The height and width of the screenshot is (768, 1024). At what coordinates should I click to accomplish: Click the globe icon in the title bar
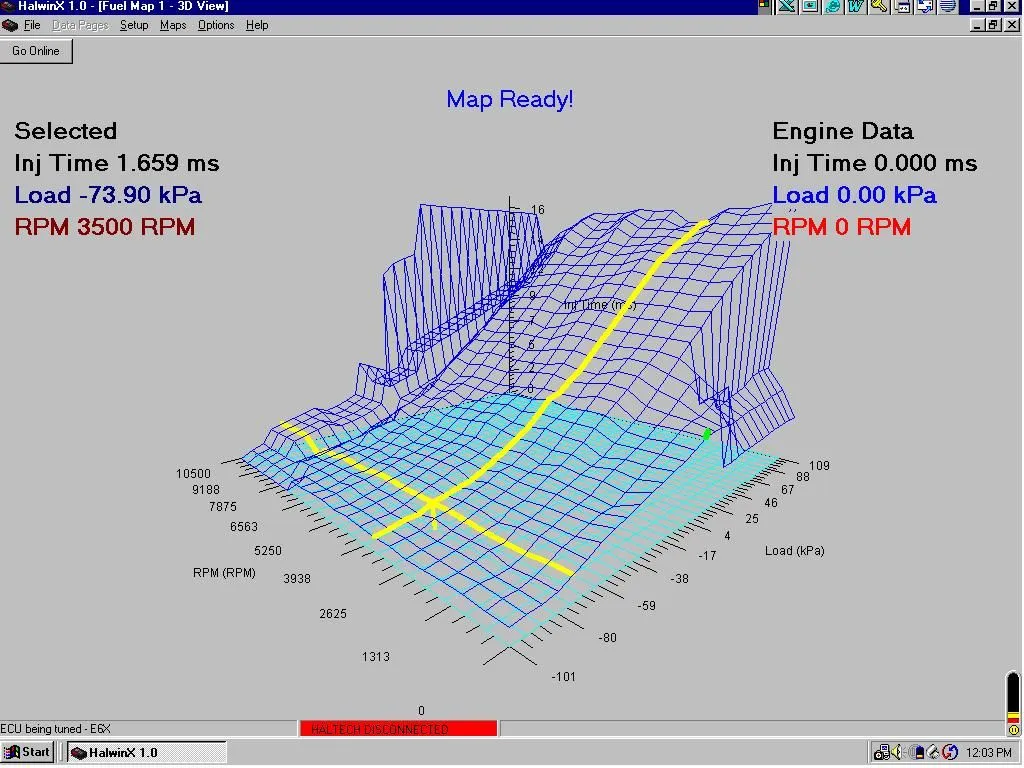click(x=948, y=7)
